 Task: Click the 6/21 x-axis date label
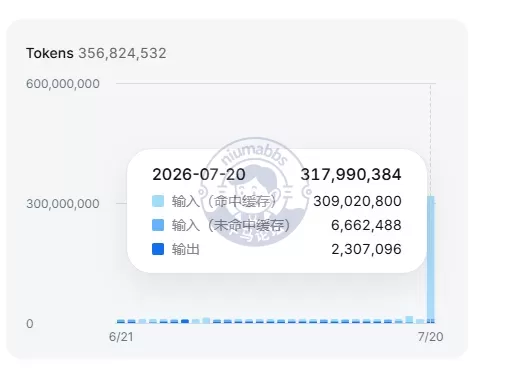click(121, 337)
